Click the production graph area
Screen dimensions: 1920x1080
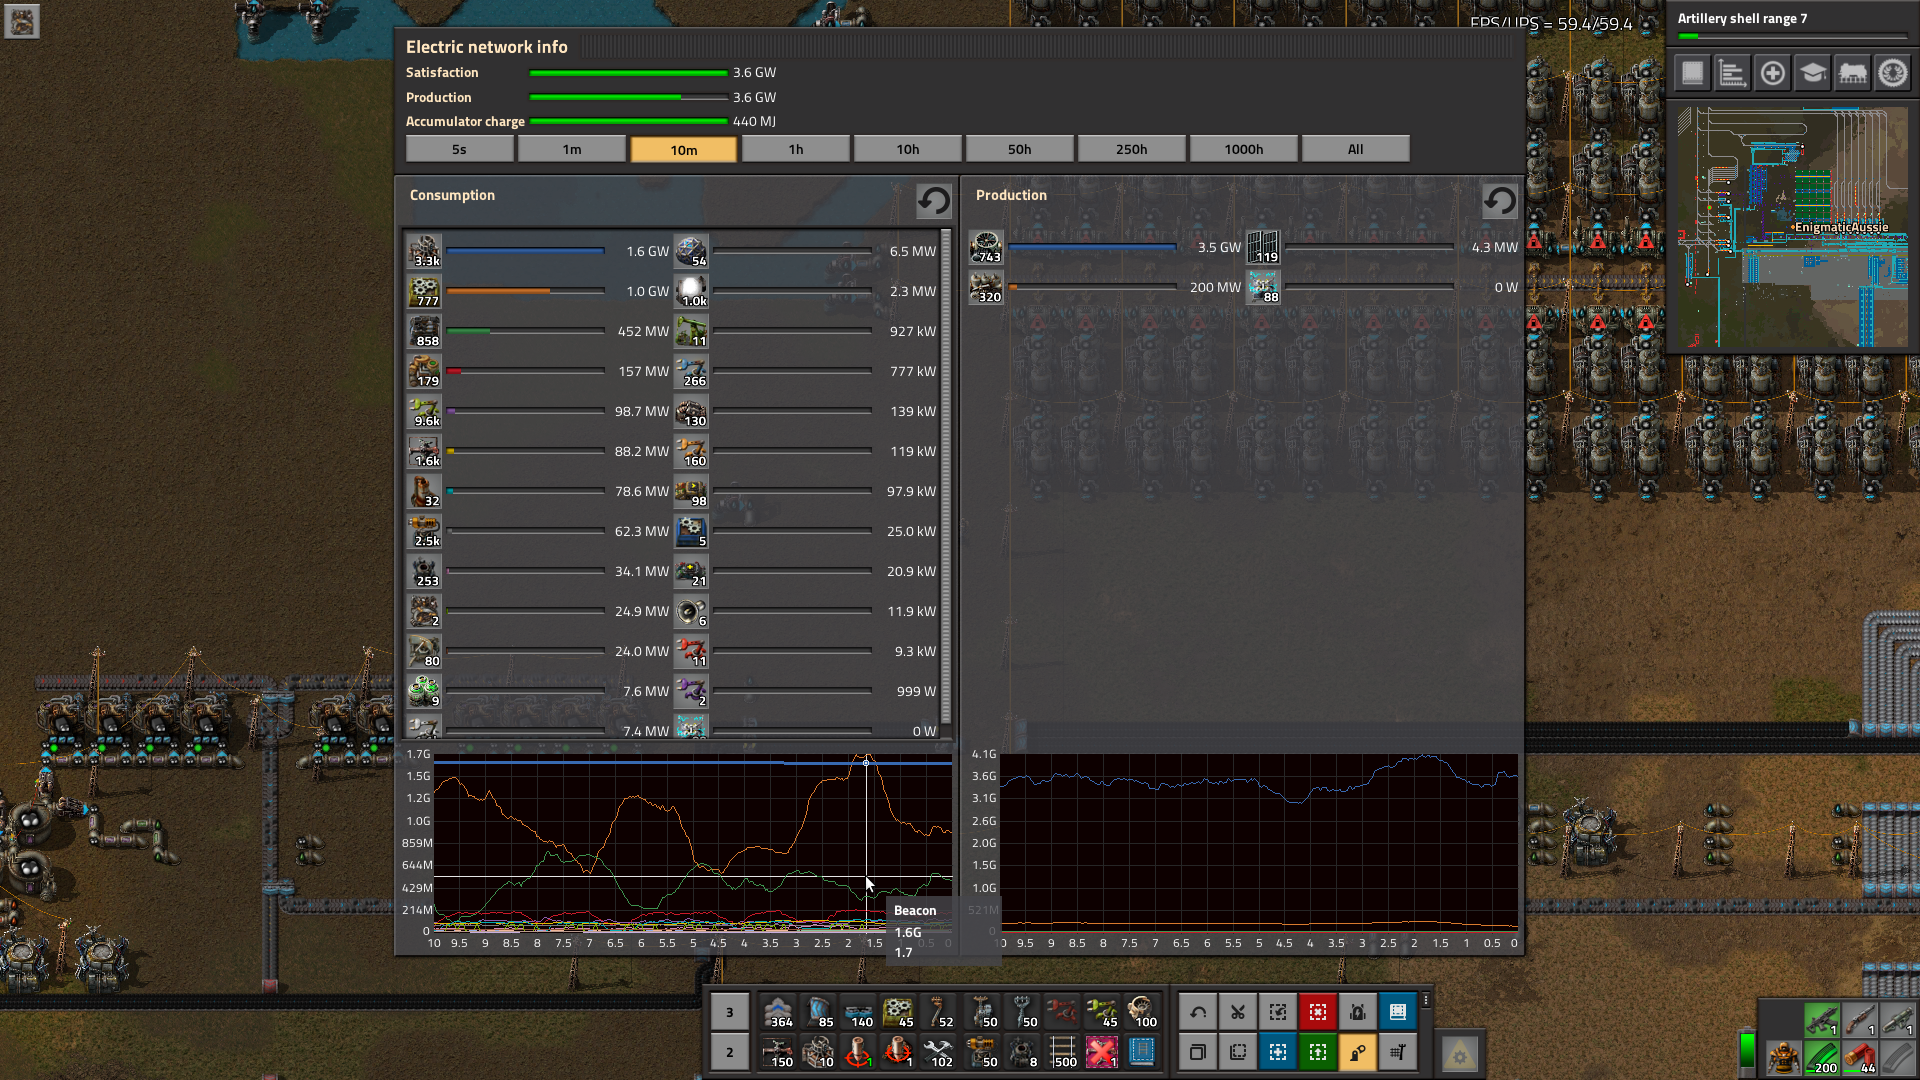[x=1259, y=842]
